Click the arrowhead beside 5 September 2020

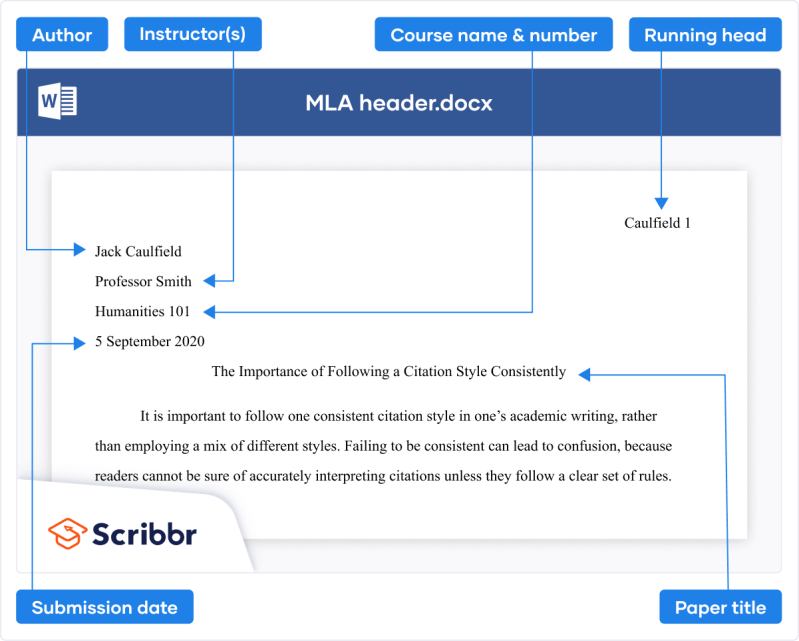pos(79,343)
